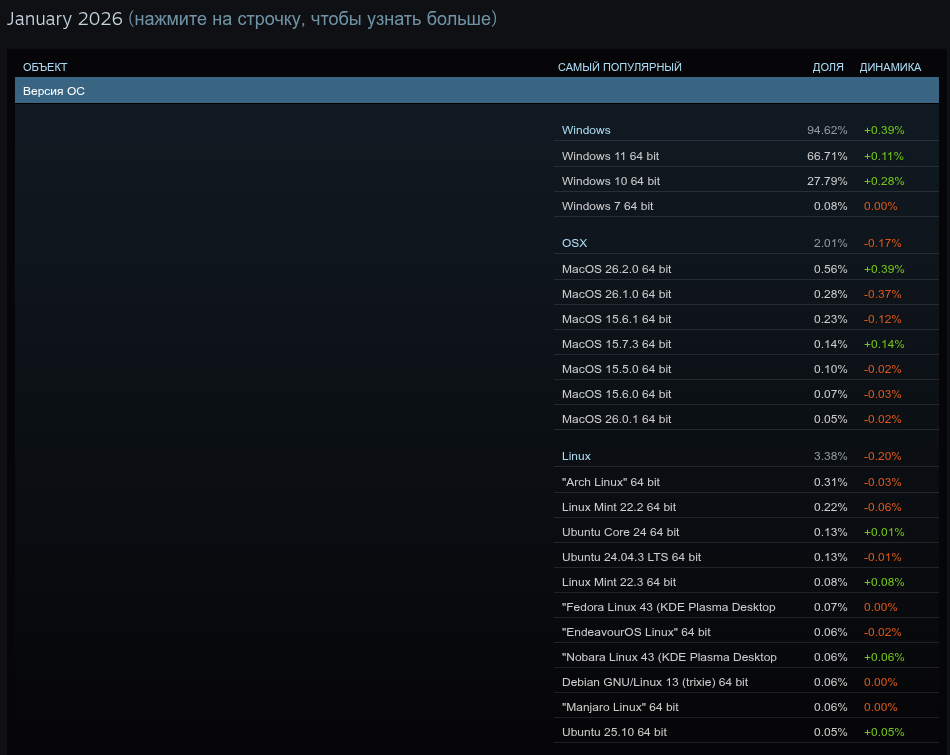Click the Windows 11 share value 66.71%
Screen dimensions: 950x755
click(827, 156)
